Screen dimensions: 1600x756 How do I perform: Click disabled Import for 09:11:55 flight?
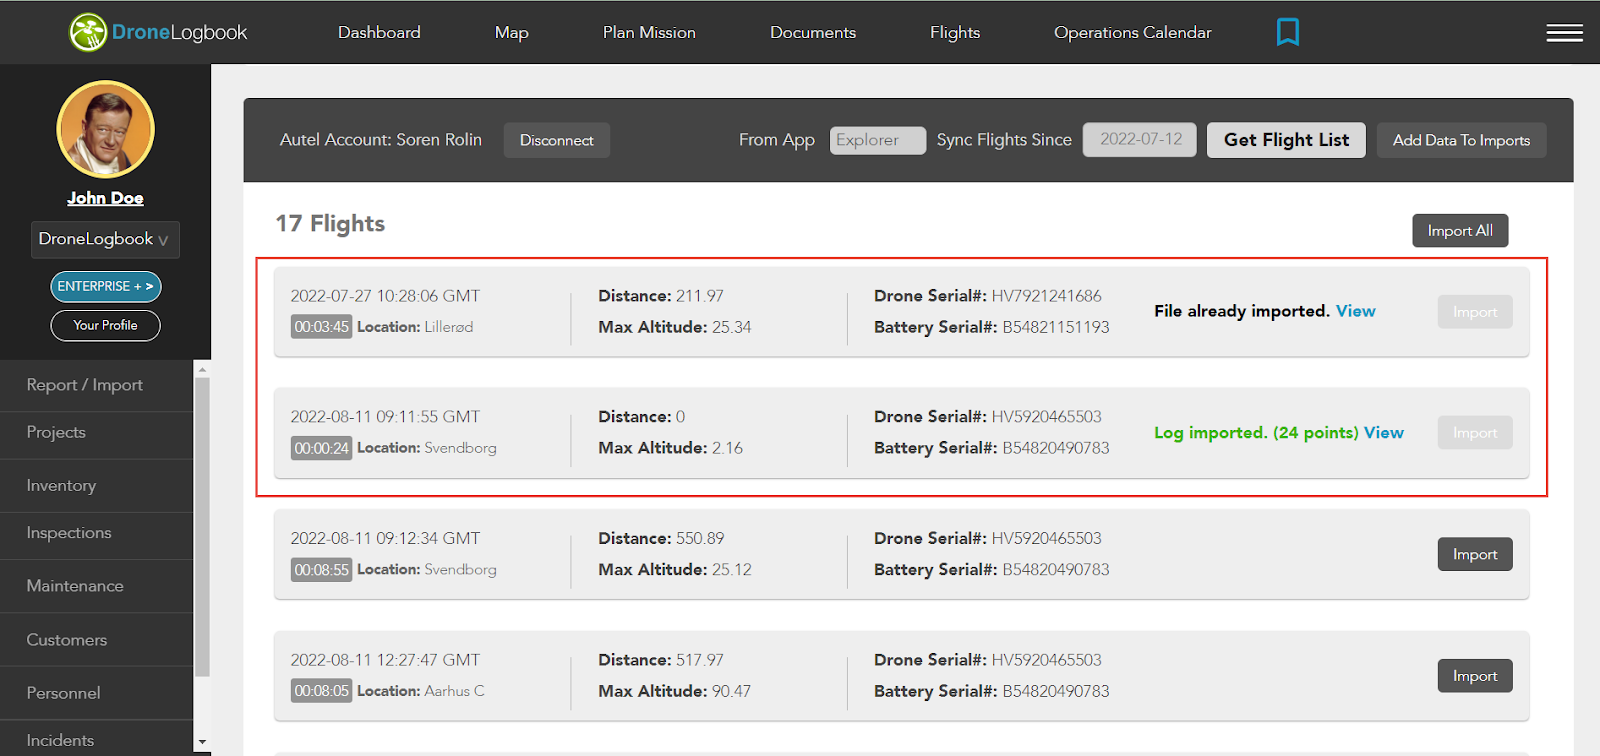tap(1475, 433)
